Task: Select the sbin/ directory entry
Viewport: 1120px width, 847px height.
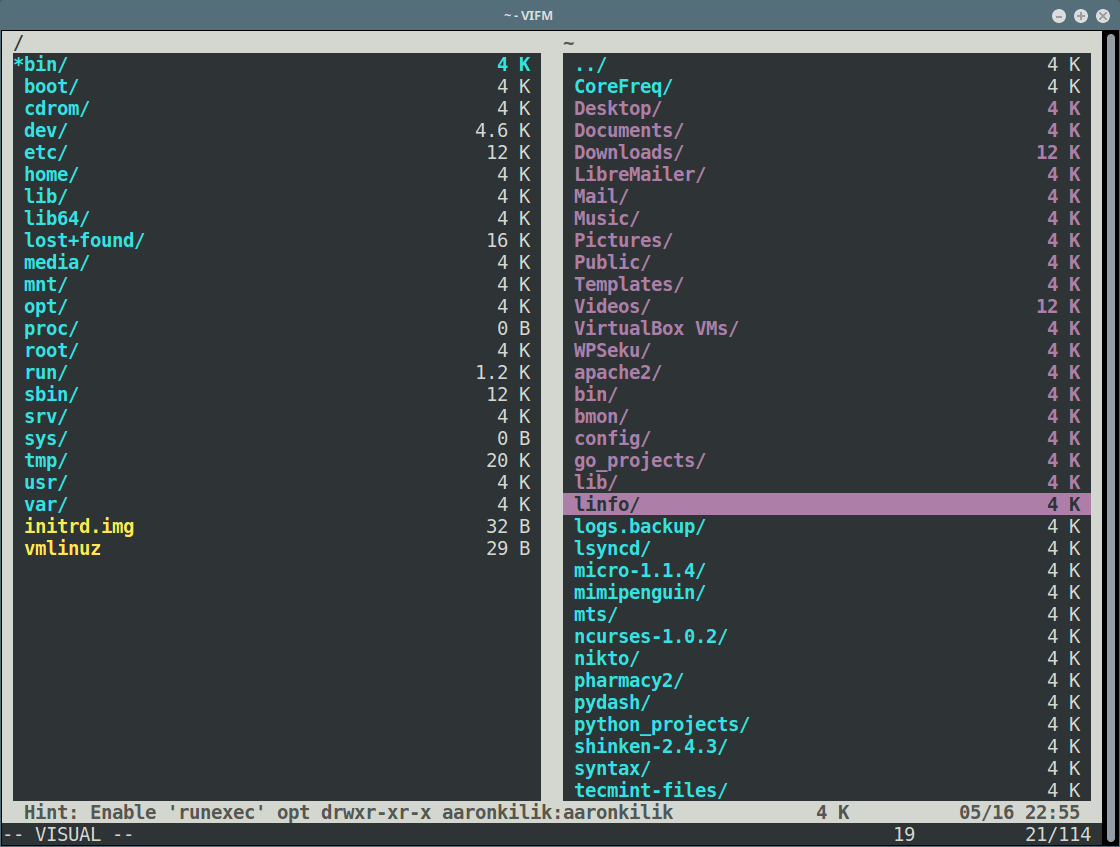Action: pos(276,395)
